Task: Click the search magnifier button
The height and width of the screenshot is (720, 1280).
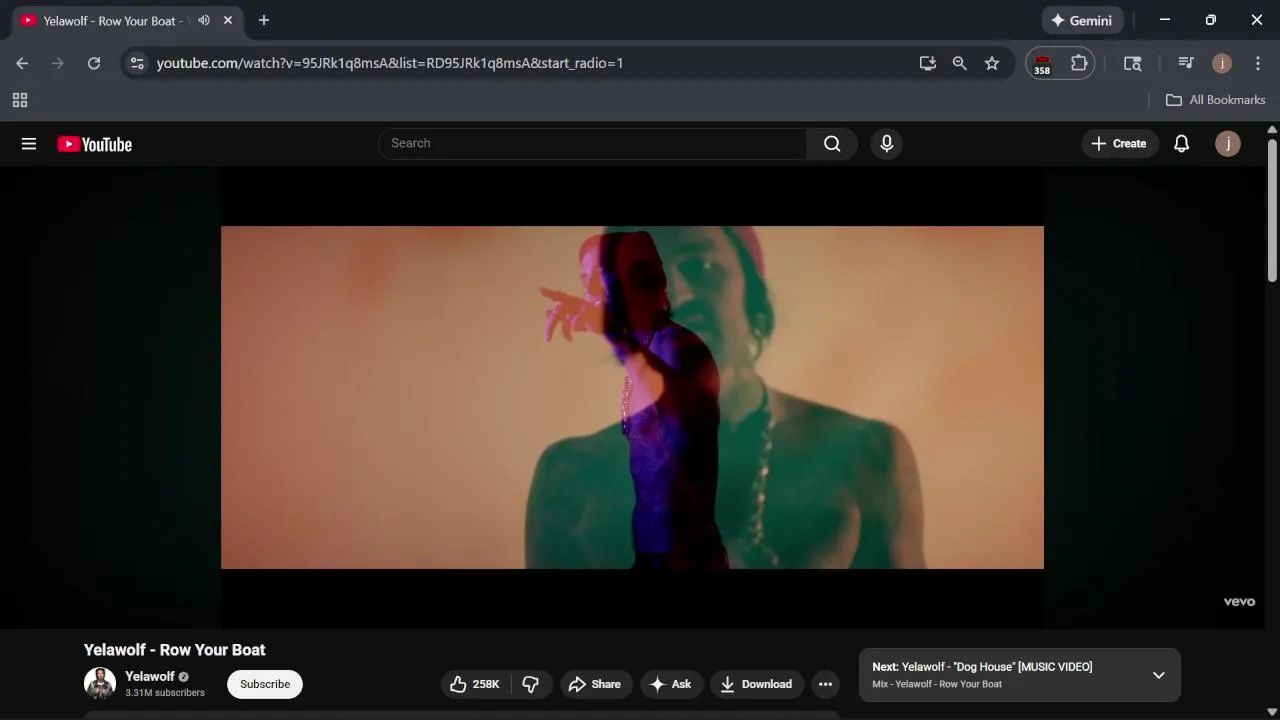Action: [x=832, y=143]
